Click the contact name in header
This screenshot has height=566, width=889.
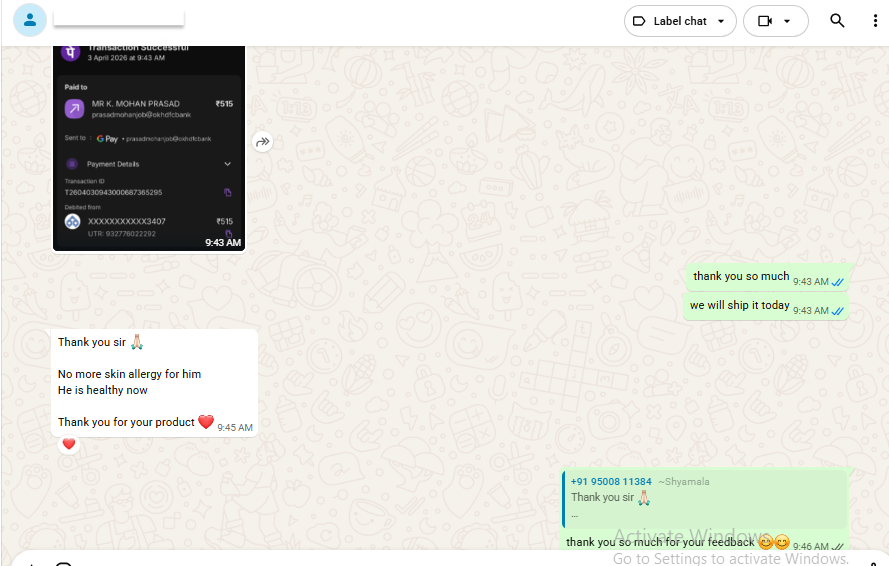click(x=118, y=19)
